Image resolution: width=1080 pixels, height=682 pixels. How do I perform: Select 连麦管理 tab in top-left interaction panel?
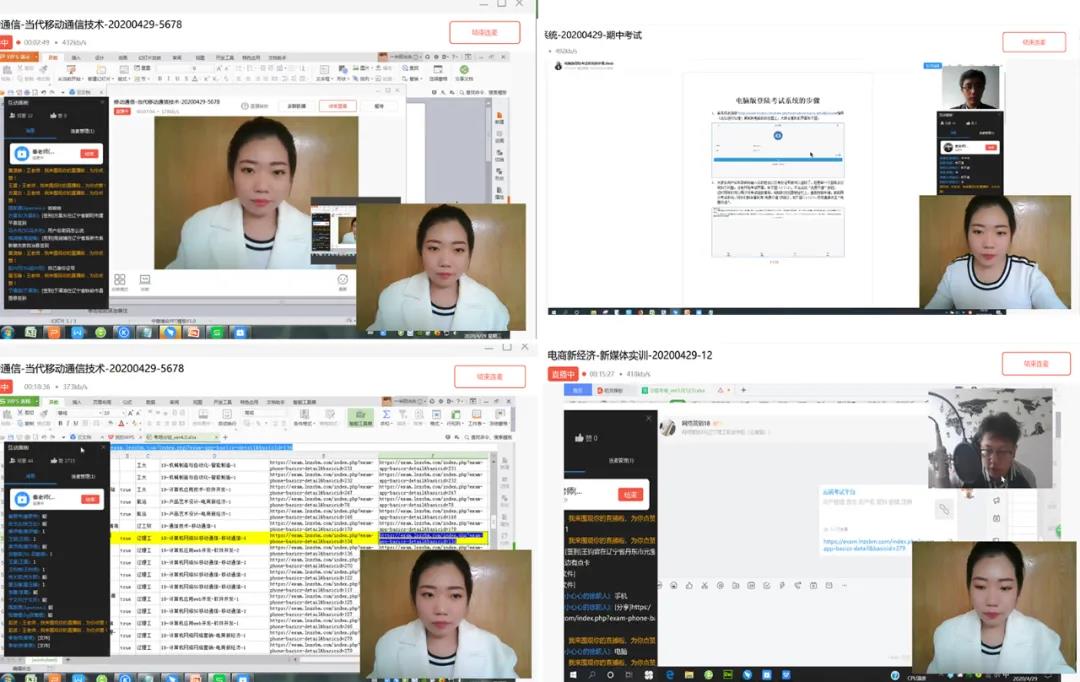pos(82,131)
